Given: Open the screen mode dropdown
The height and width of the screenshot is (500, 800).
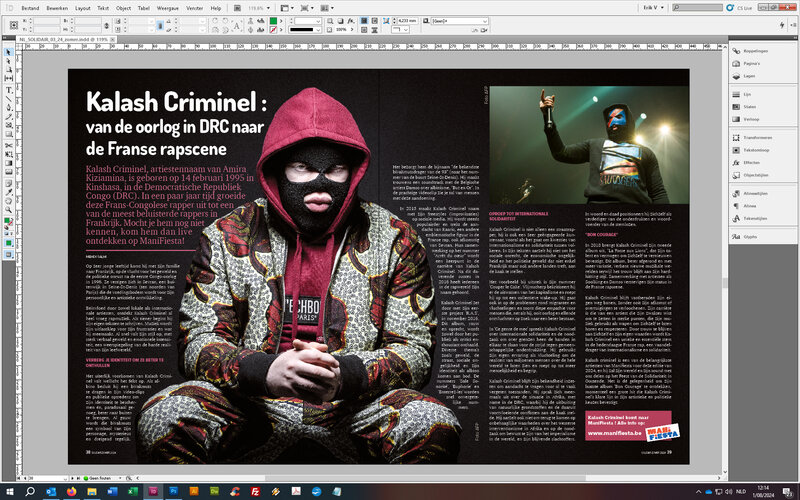Looking at the screenshot, I should tap(305, 8).
